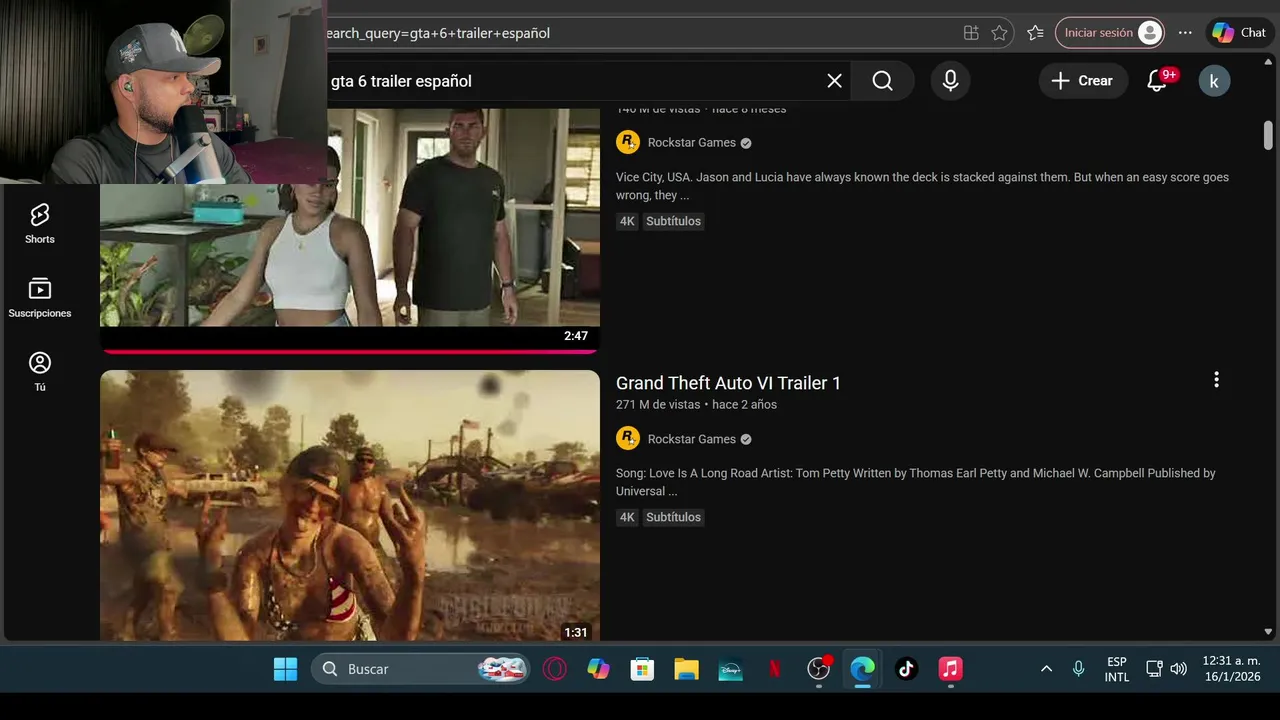Open Copilot from the taskbar

[598, 669]
